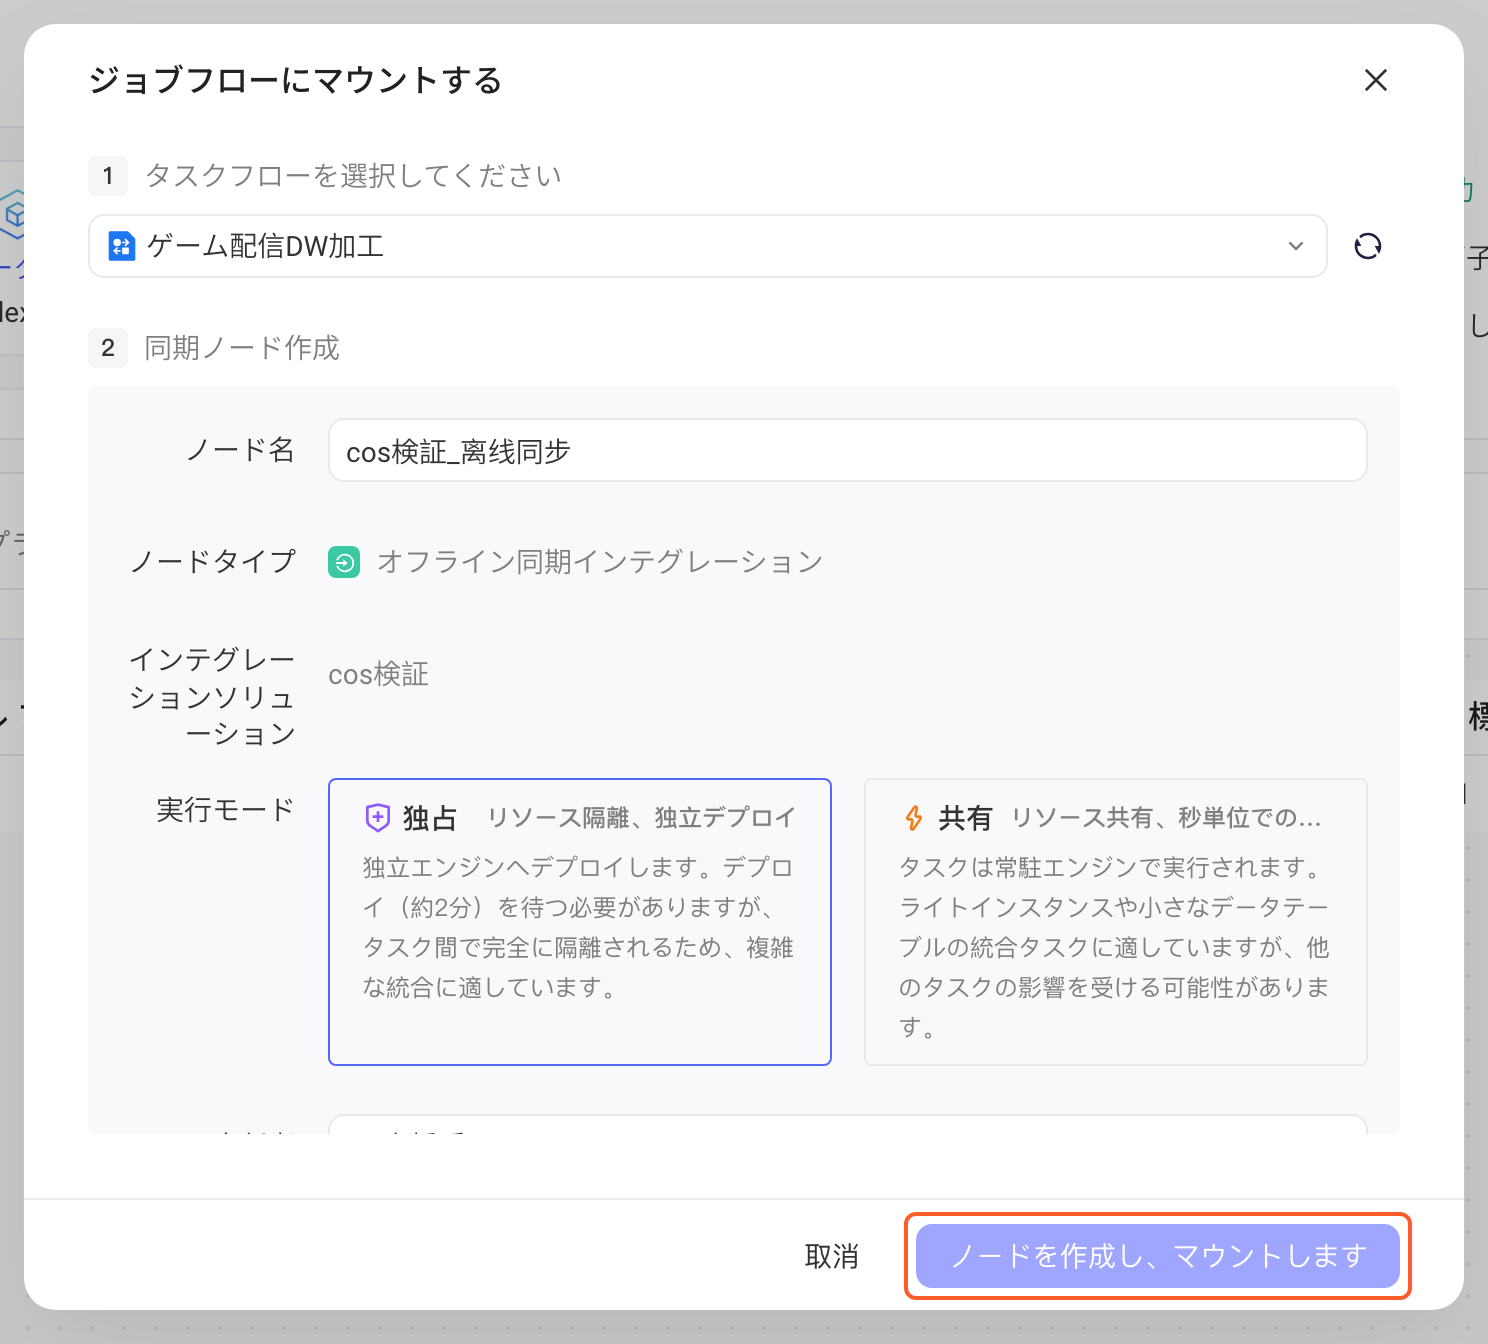Screen dimensions: 1488x1344
Task: Click the lightning icon for 共有 mode
Action: pos(913,818)
